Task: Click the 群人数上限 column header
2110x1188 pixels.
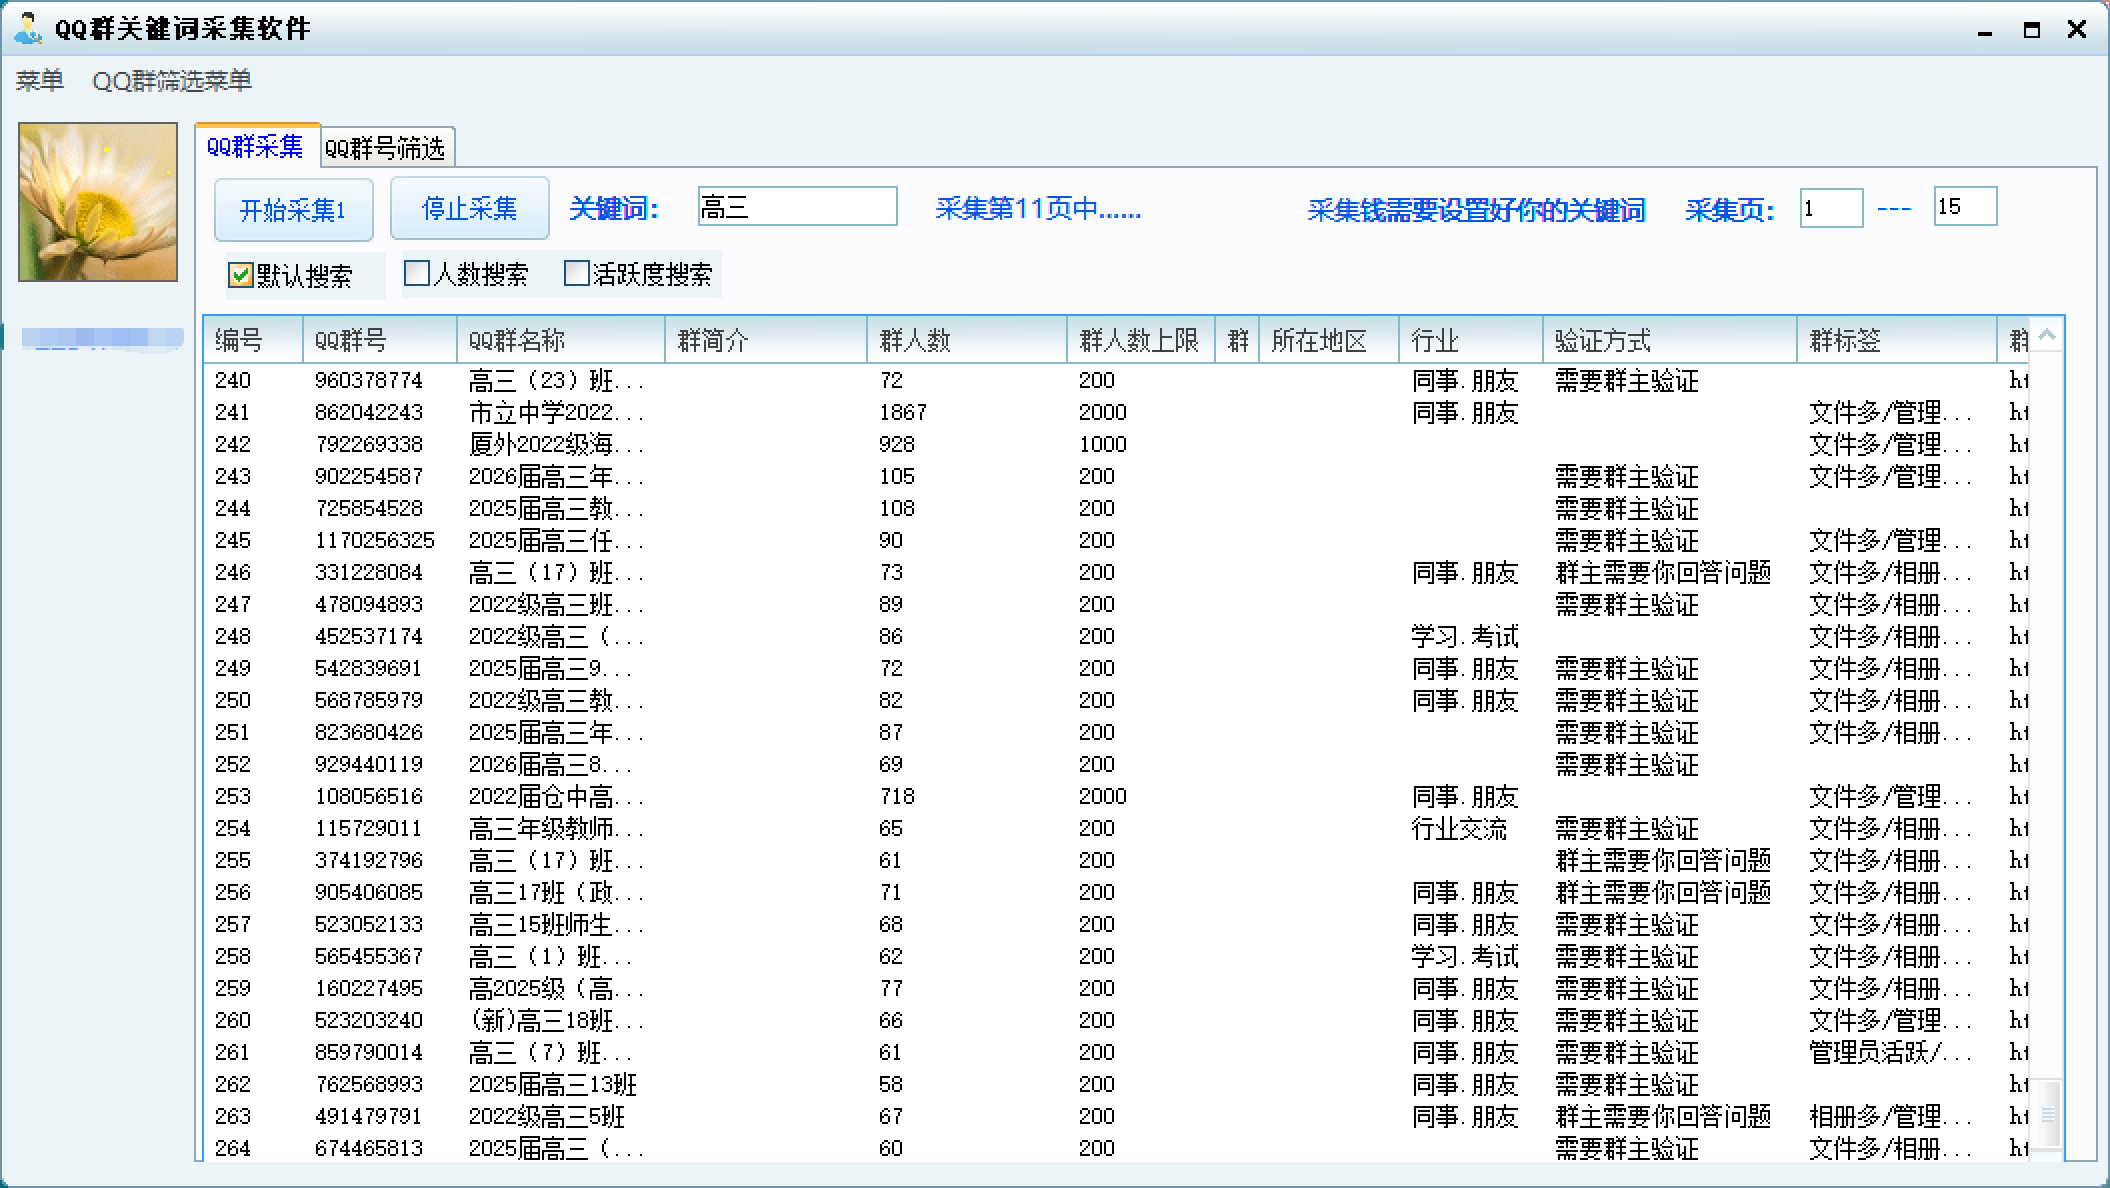Action: click(x=1141, y=340)
